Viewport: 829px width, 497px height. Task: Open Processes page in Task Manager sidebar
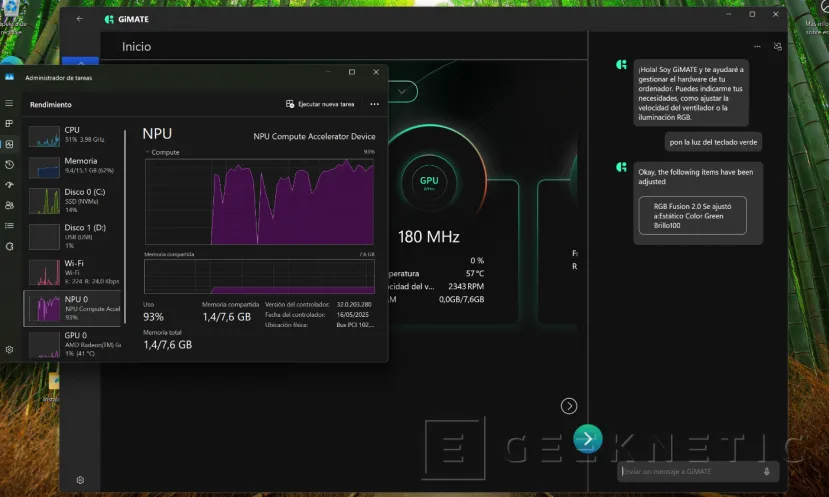(x=9, y=123)
